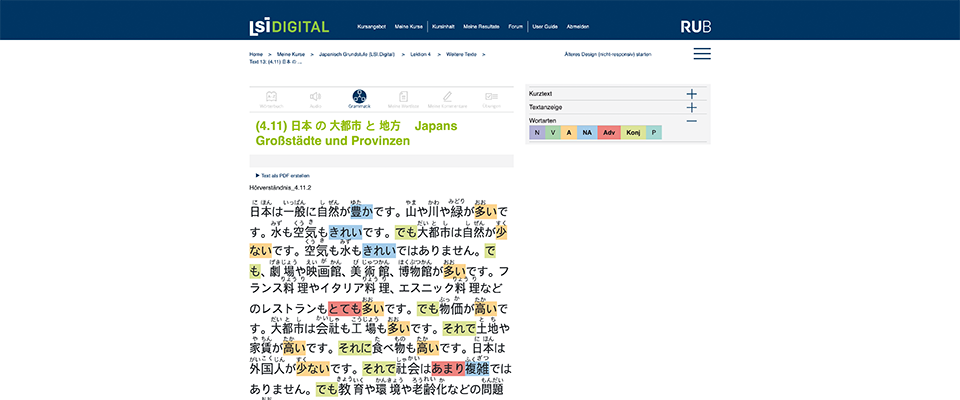Toggle noun (N) highlighting
Viewport: 960px width, 400px height.
(x=537, y=132)
